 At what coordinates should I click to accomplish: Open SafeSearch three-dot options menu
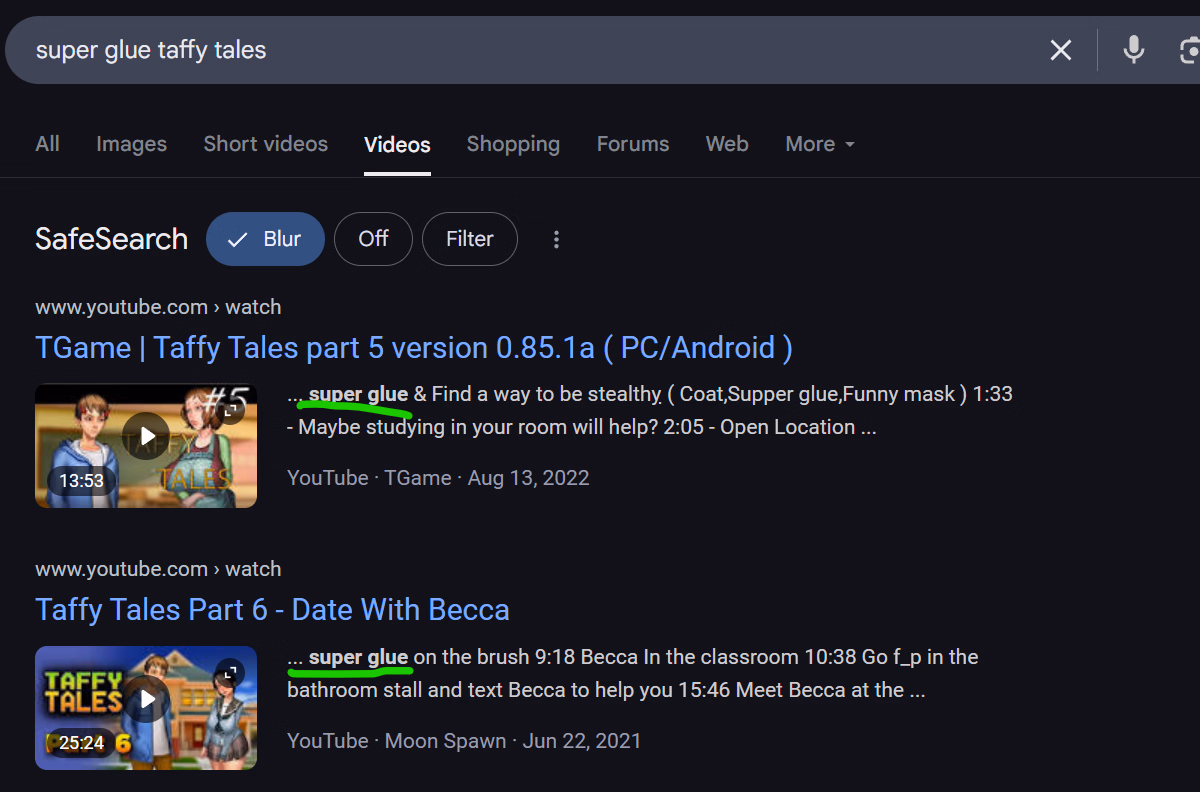pyautogui.click(x=557, y=239)
